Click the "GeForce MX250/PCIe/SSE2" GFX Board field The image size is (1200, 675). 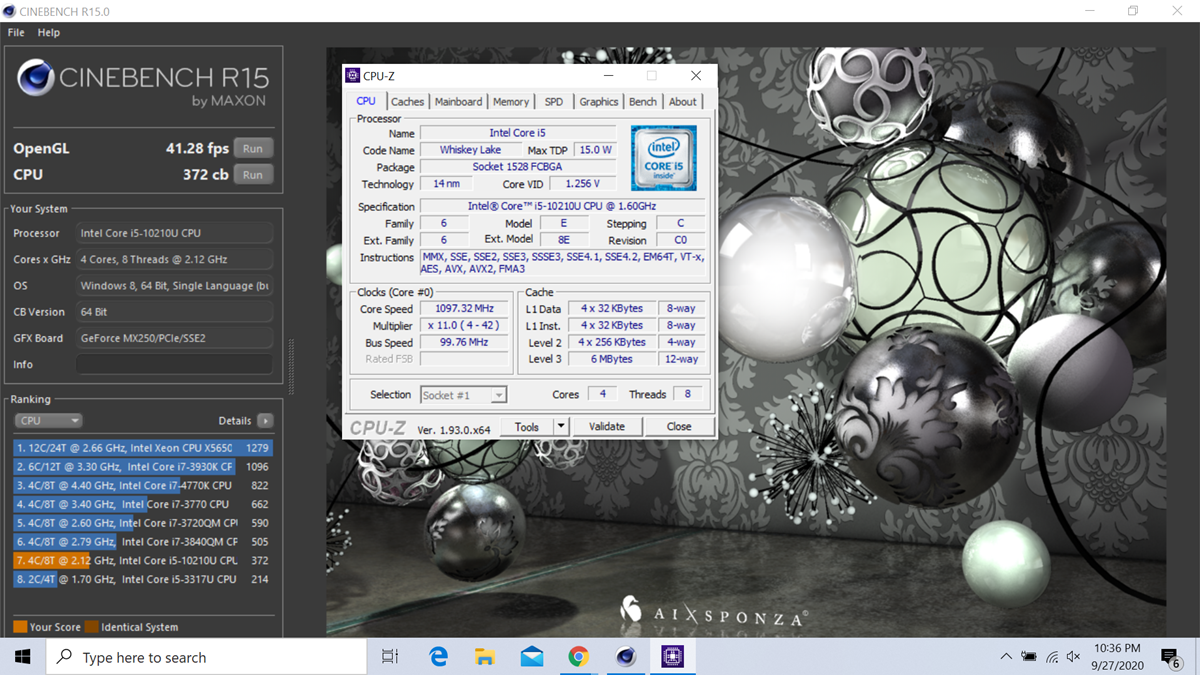tap(175, 338)
